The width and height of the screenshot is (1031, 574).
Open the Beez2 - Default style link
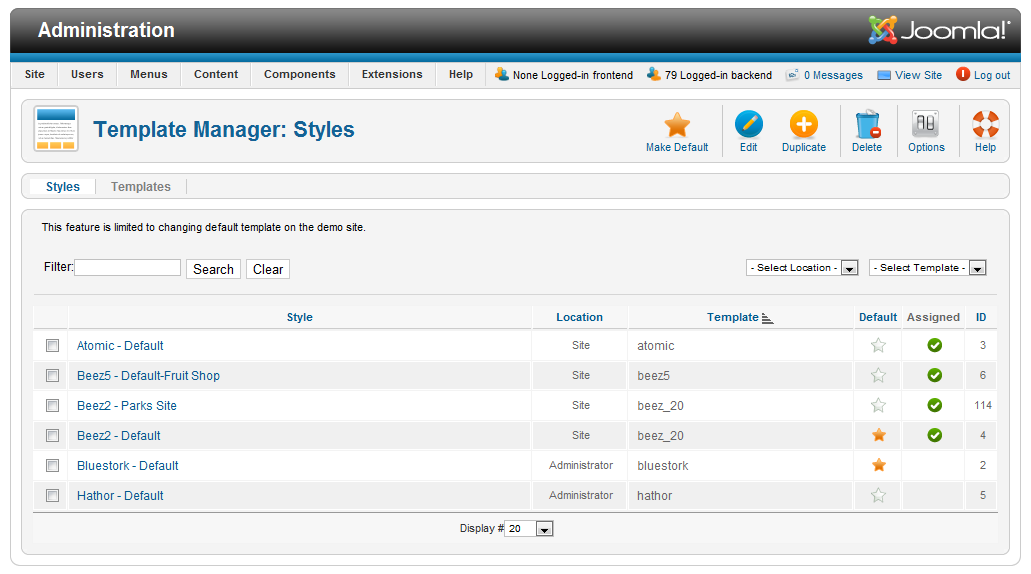119,435
